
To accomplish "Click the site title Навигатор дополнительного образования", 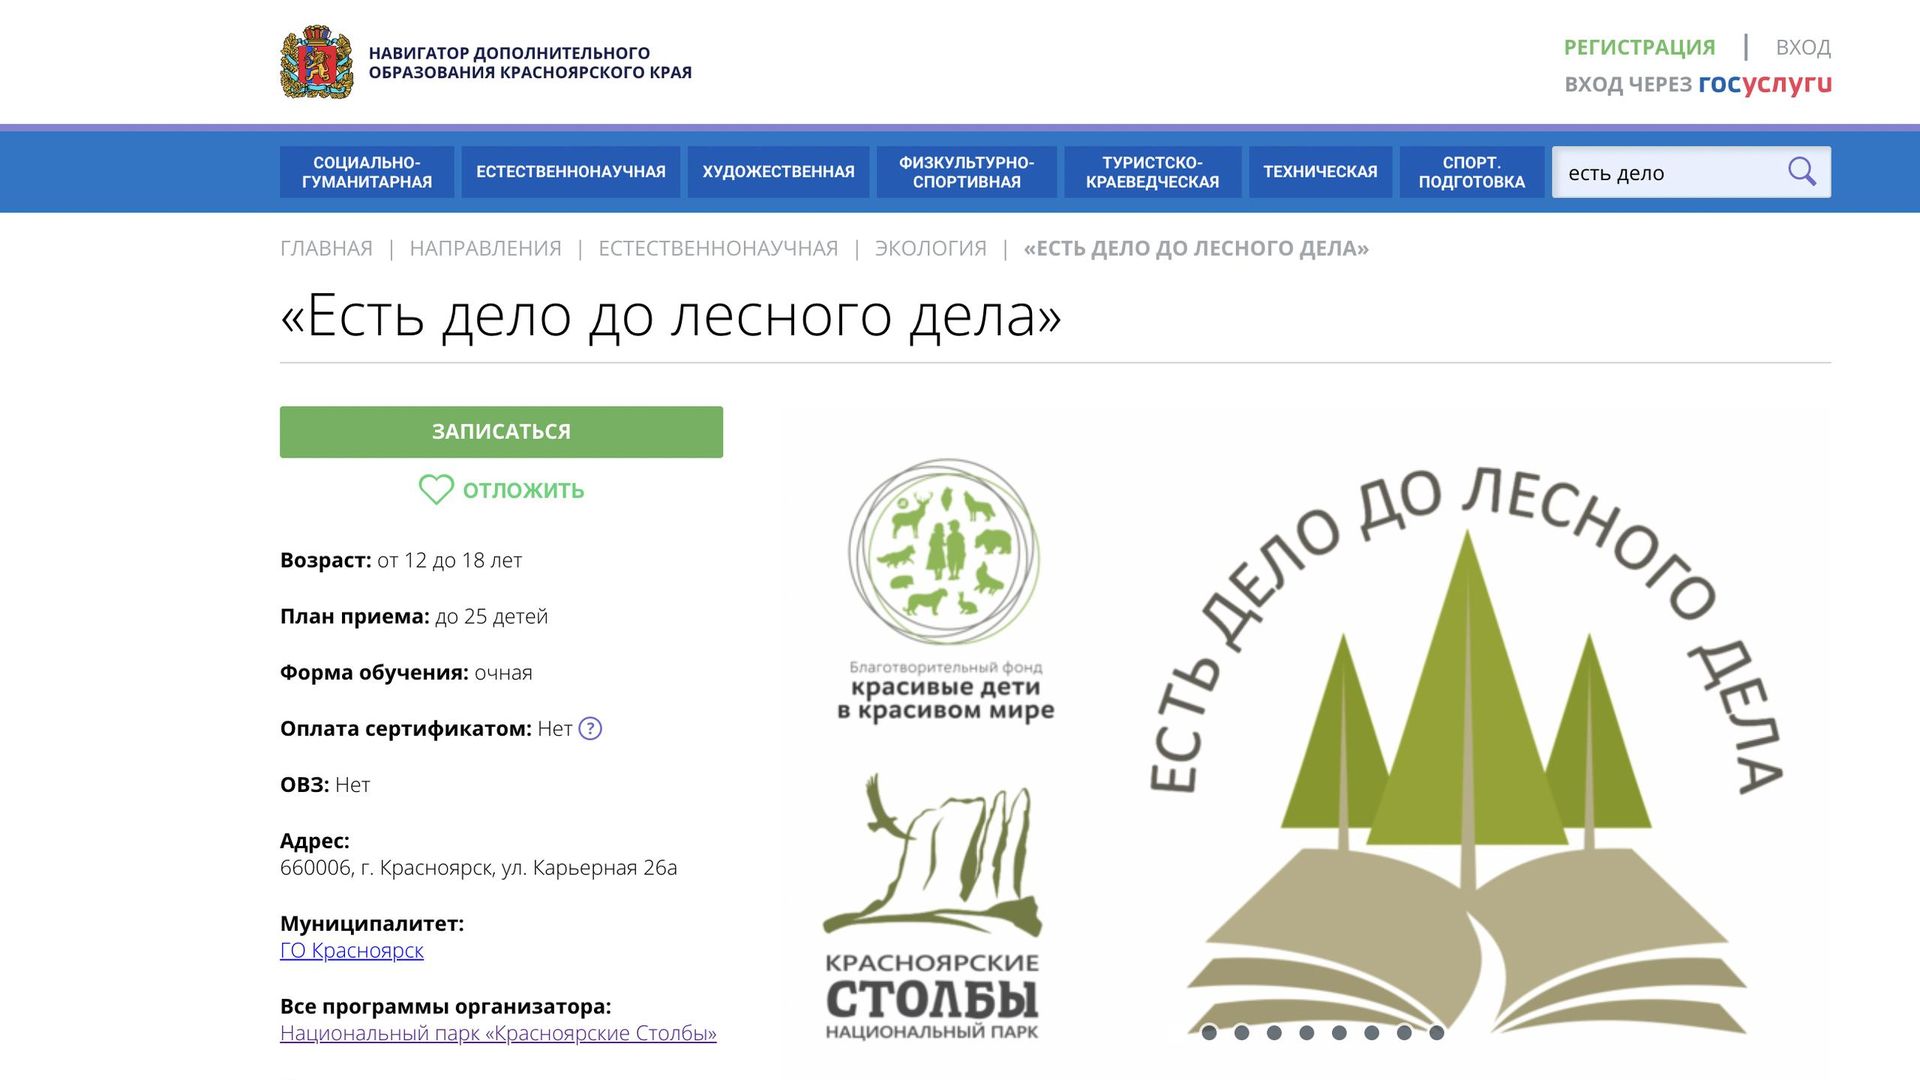I will pos(530,62).
